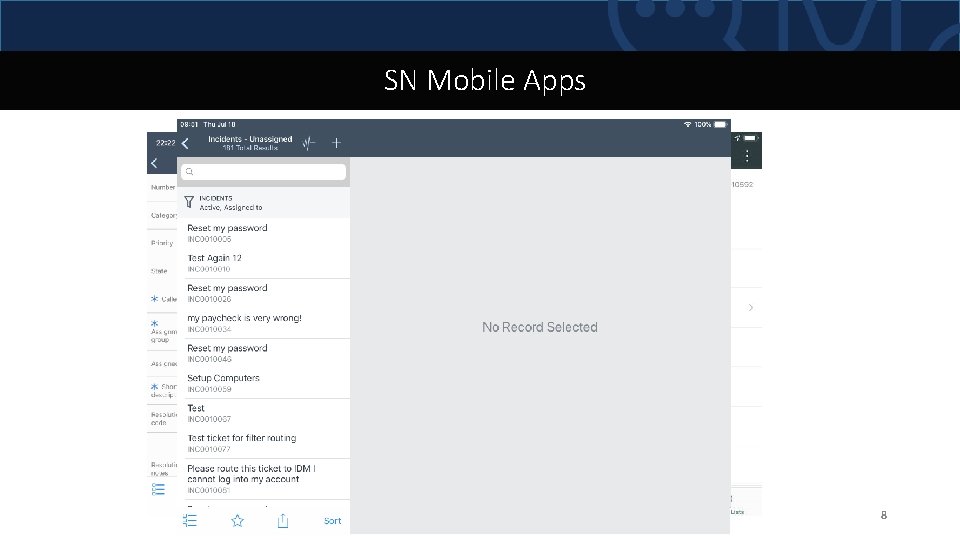Open three-dot menu in background right screen
The width and height of the screenshot is (960, 540).
[747, 156]
